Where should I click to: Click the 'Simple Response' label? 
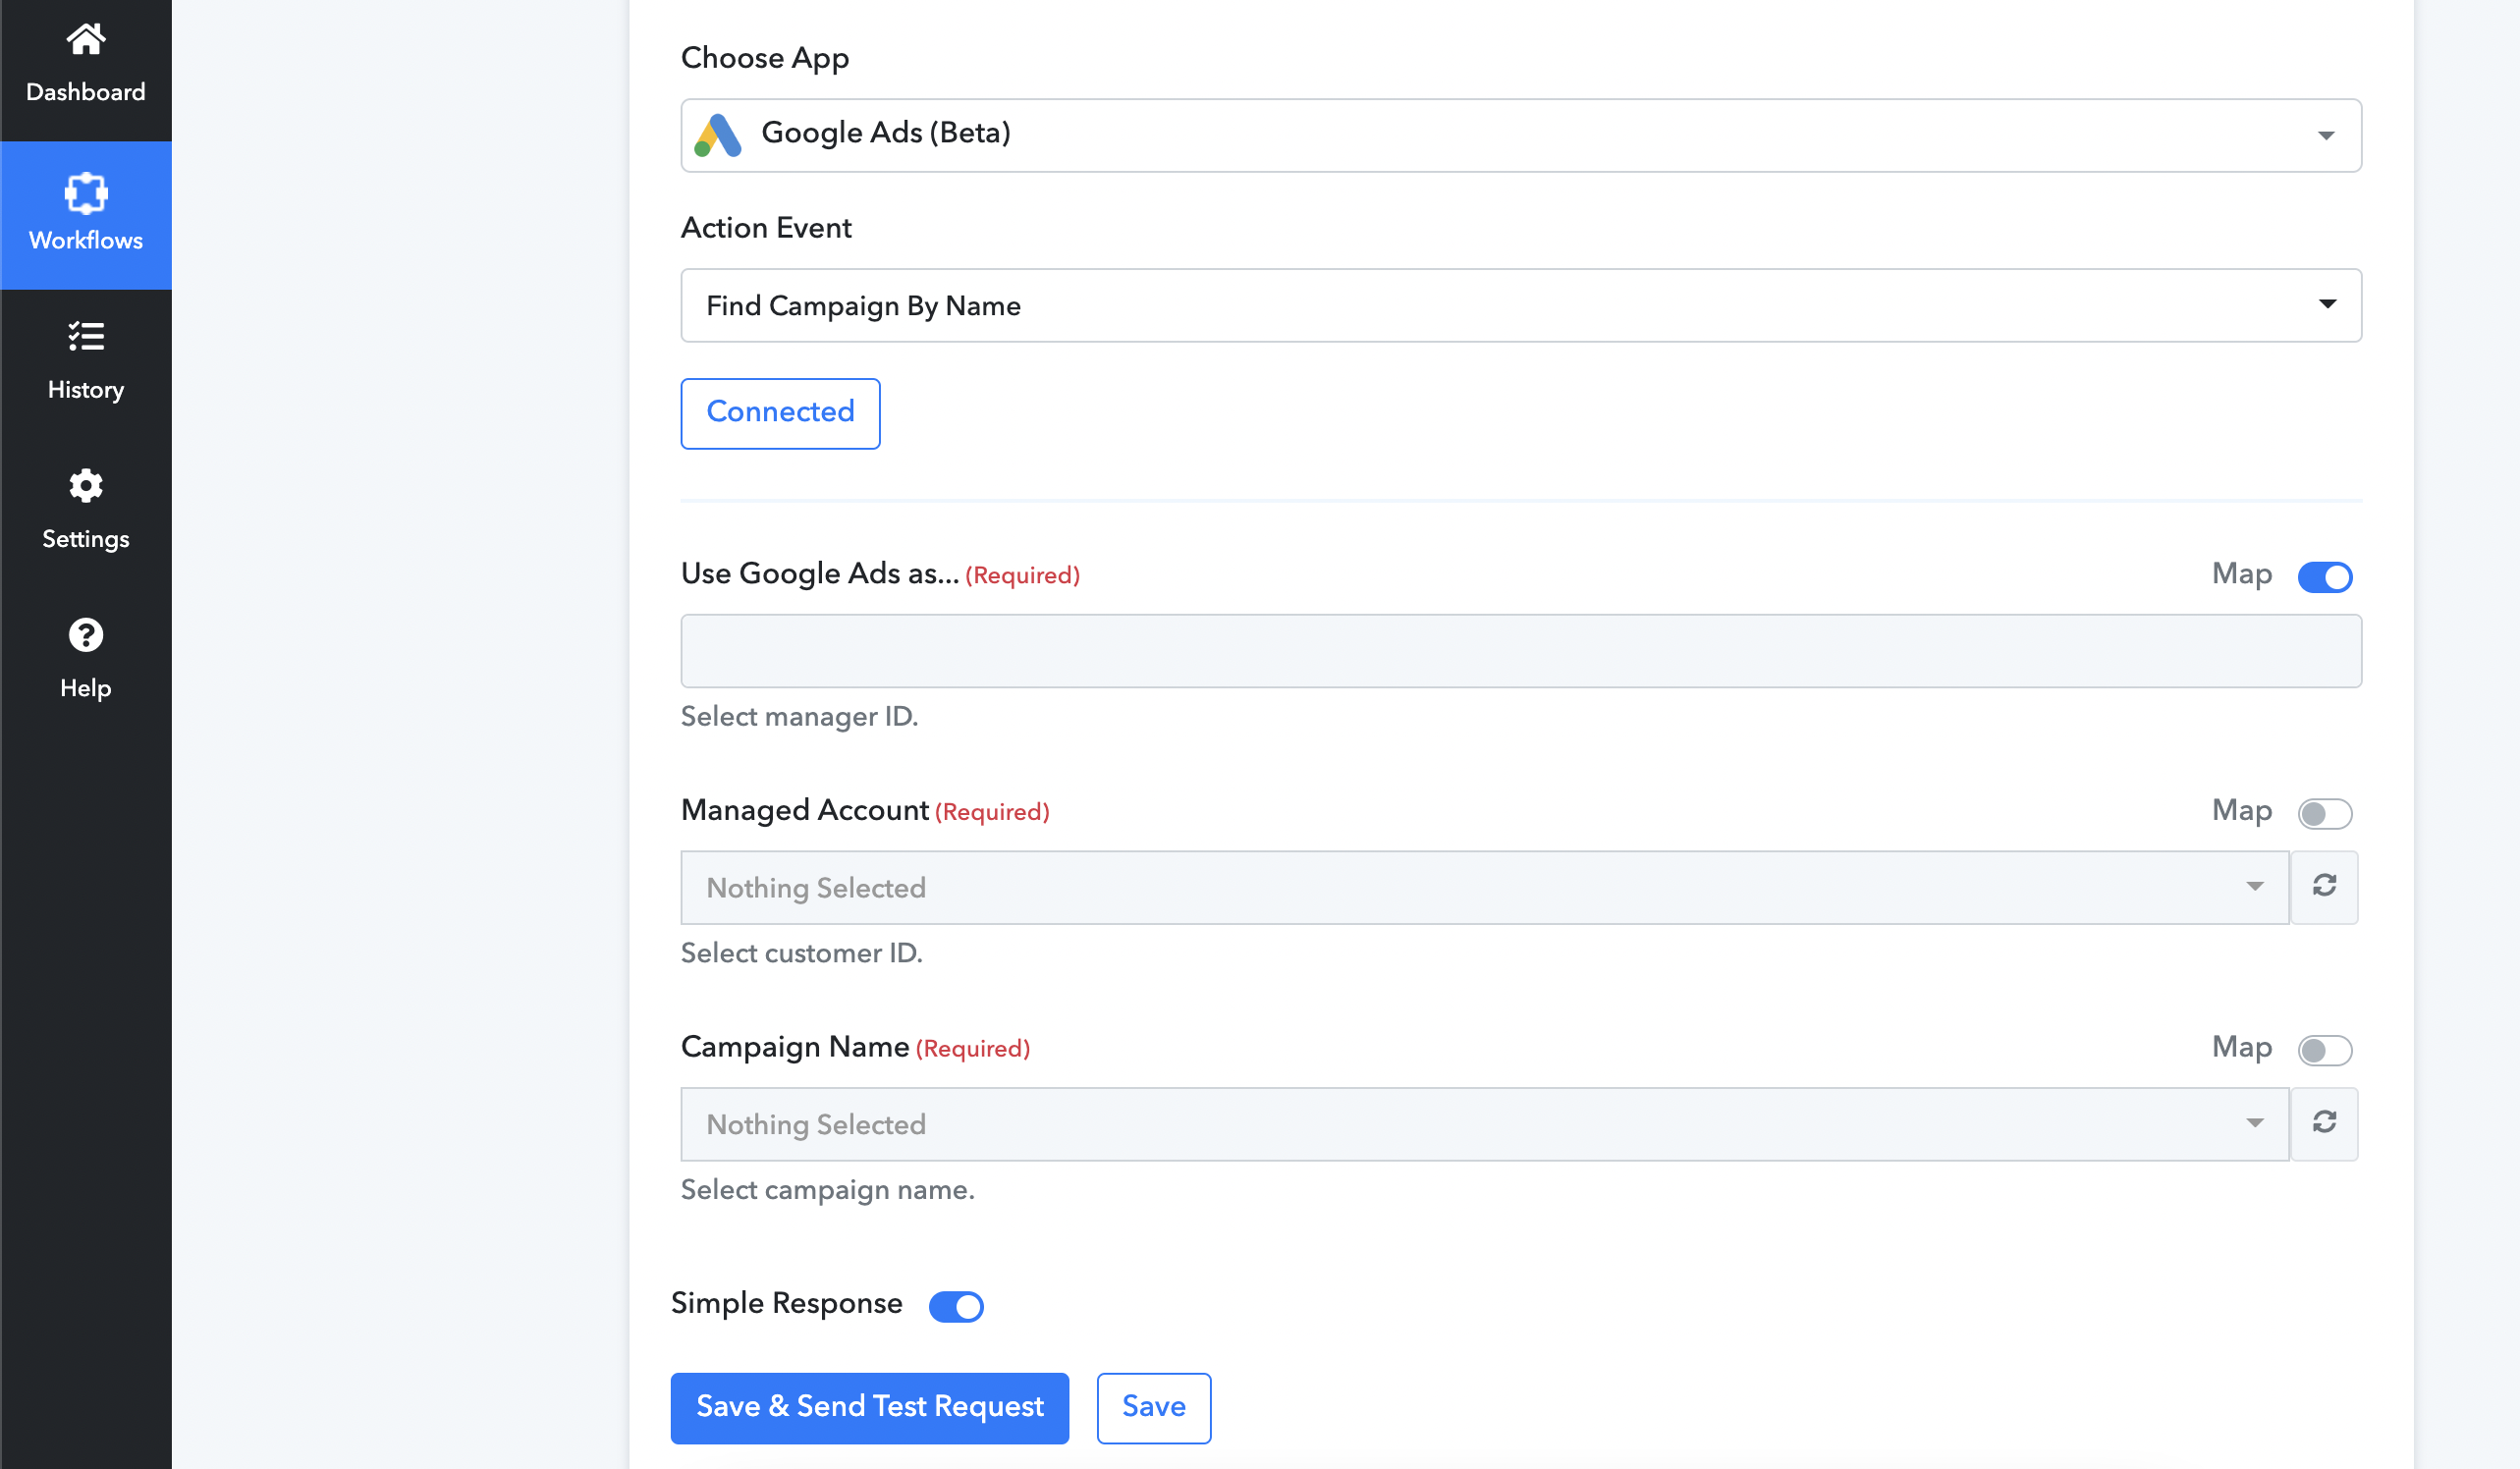tap(786, 1303)
